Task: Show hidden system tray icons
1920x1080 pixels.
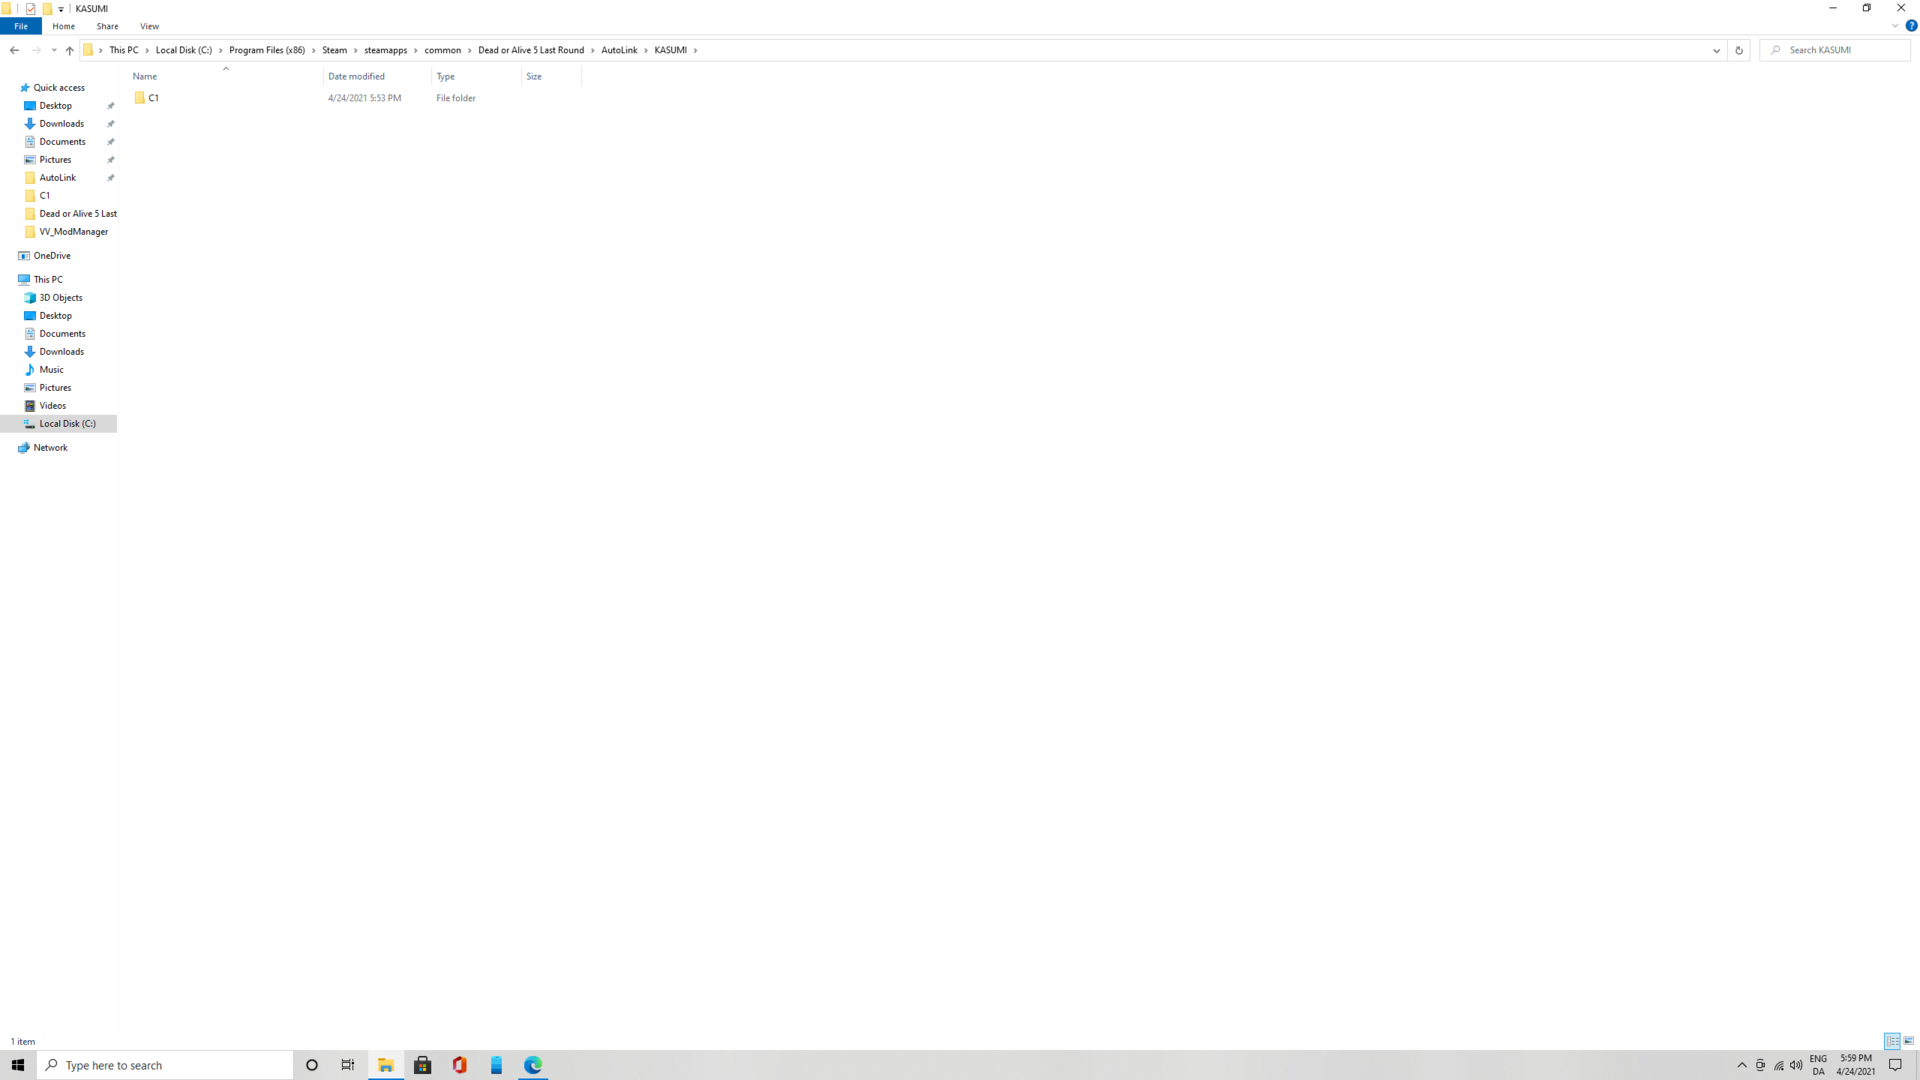Action: [1742, 1065]
